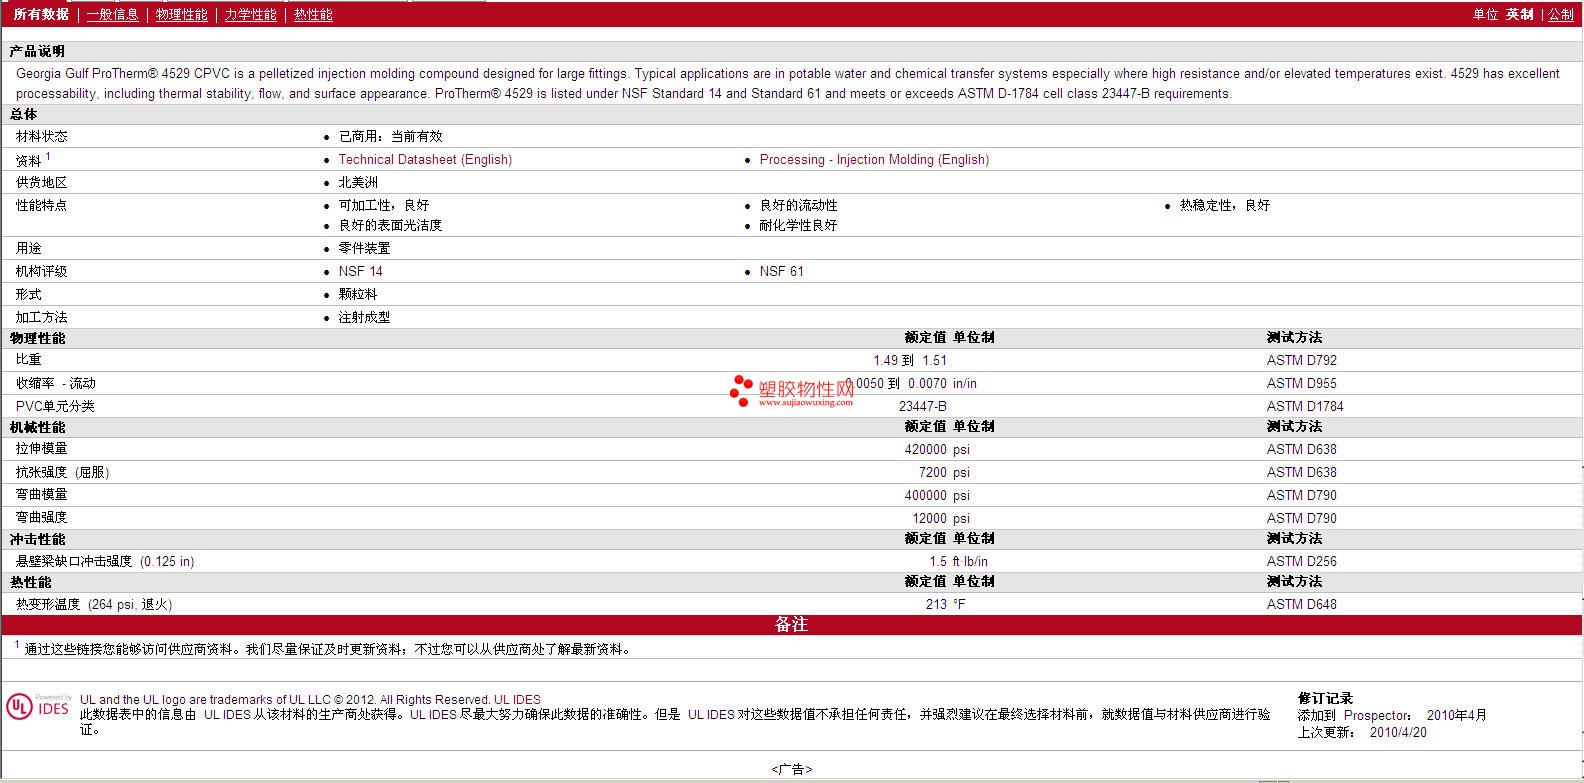Click the 1.5 ft·lb/in impact value
Screen dimensions: 1584x783
(x=958, y=561)
